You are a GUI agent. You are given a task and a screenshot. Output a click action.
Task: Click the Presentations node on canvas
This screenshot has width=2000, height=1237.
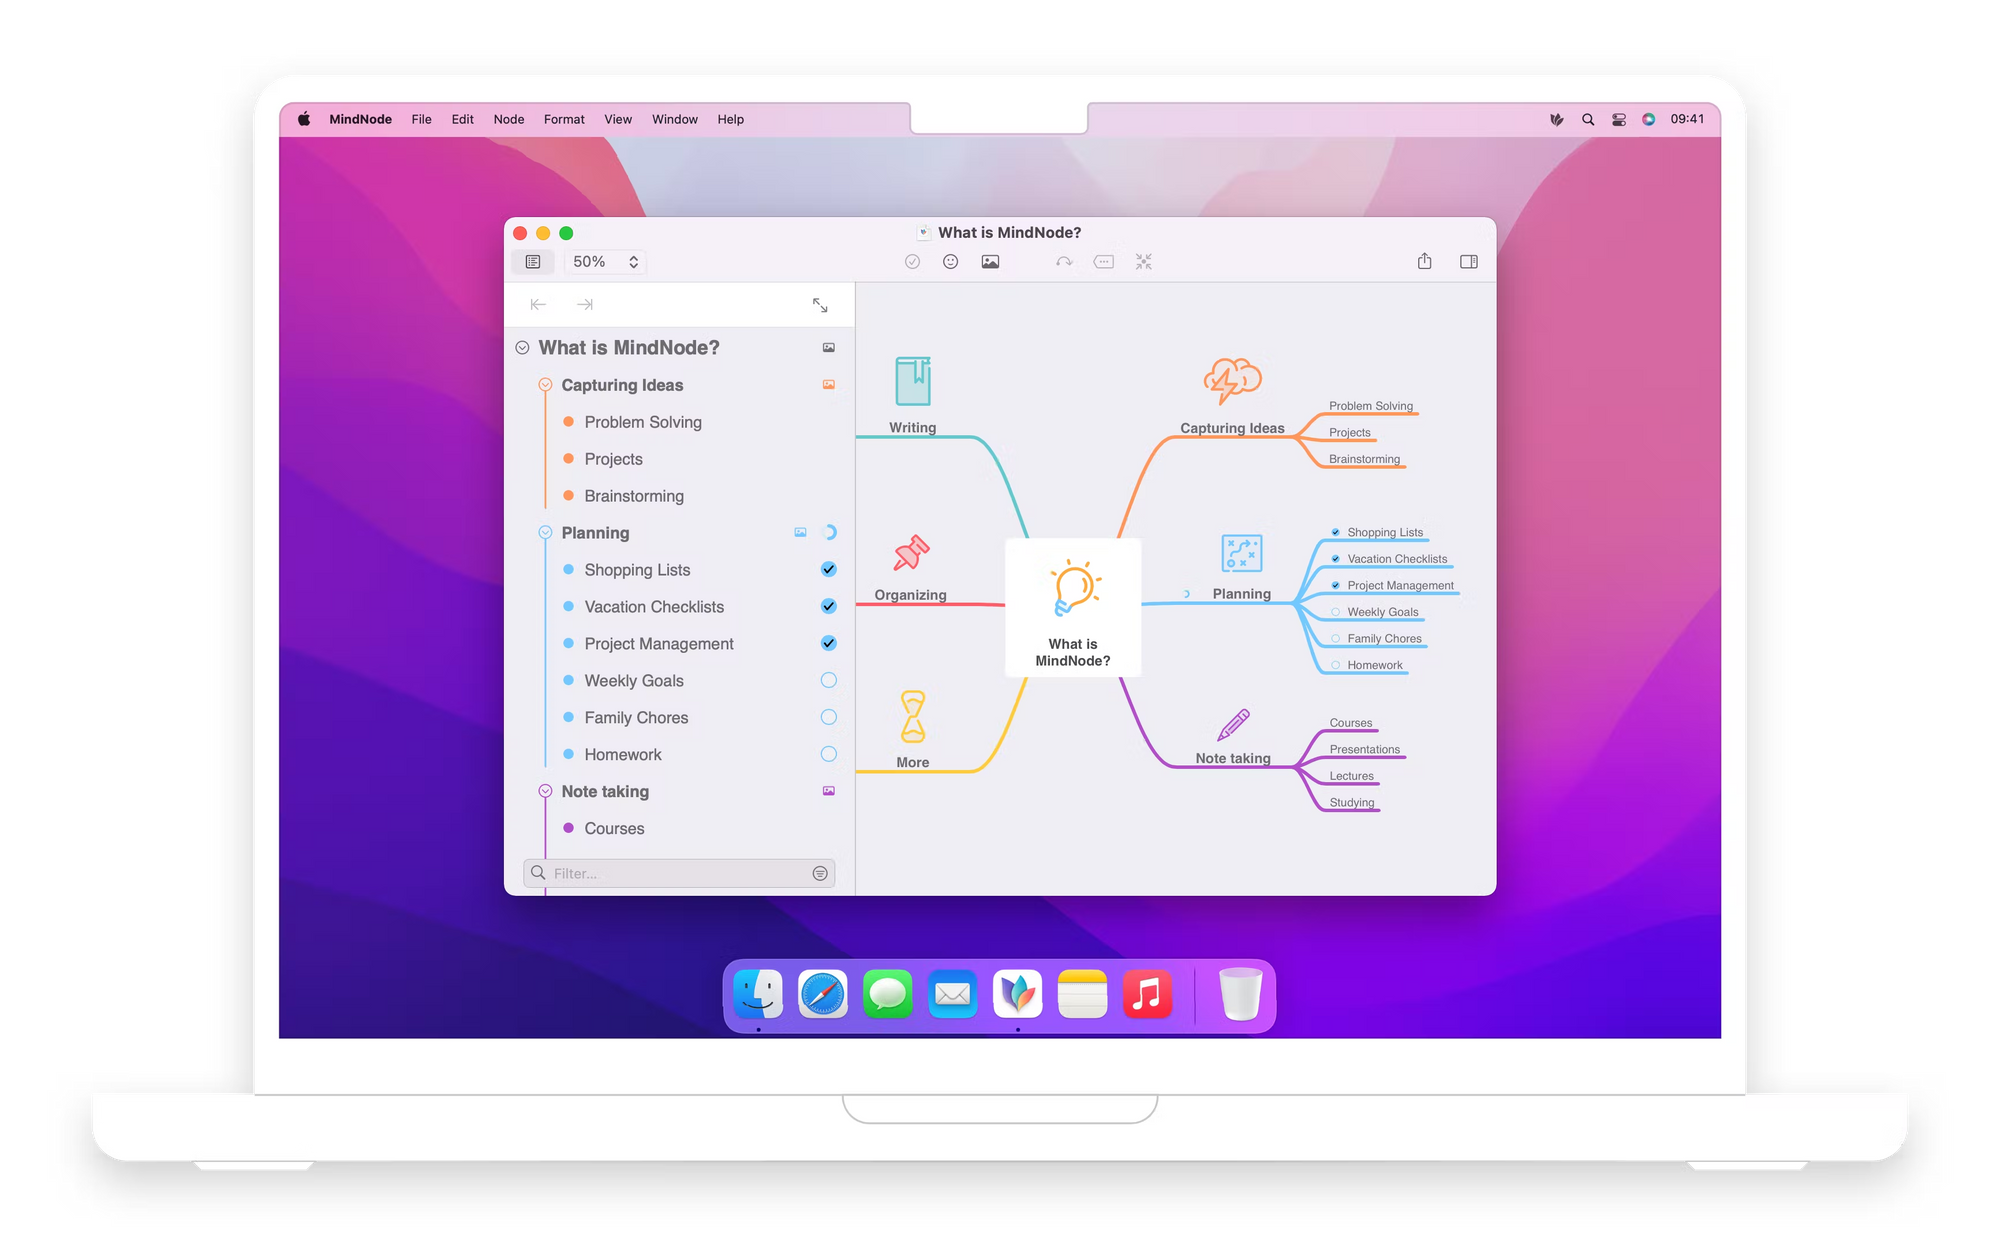coord(1365,749)
